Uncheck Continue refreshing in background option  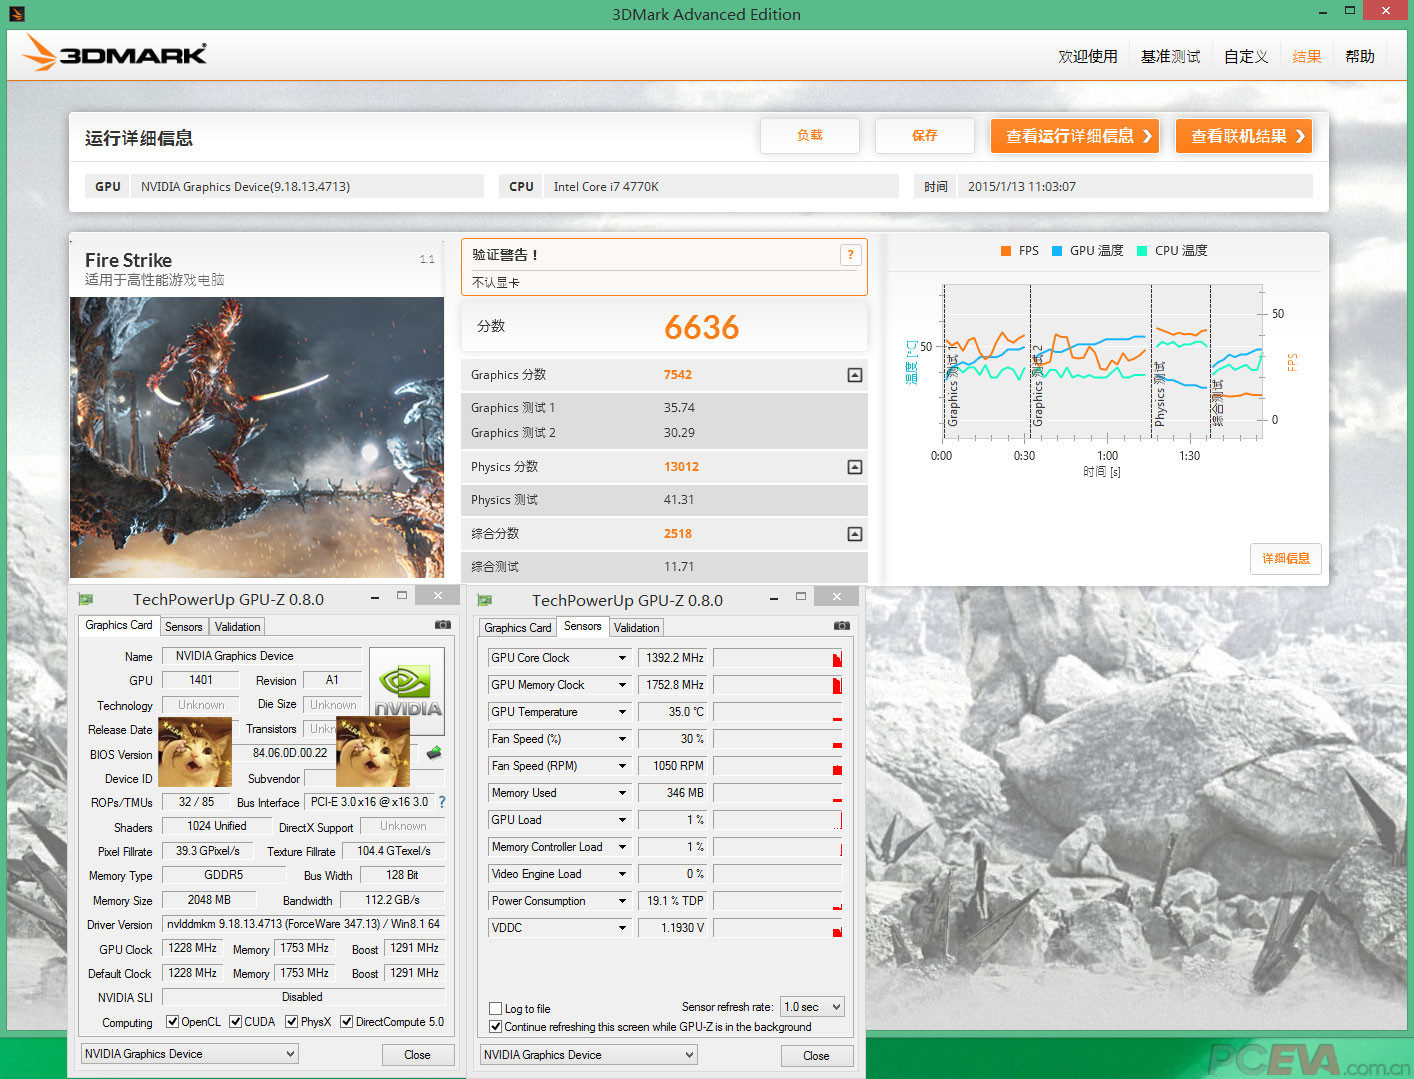click(x=495, y=1027)
